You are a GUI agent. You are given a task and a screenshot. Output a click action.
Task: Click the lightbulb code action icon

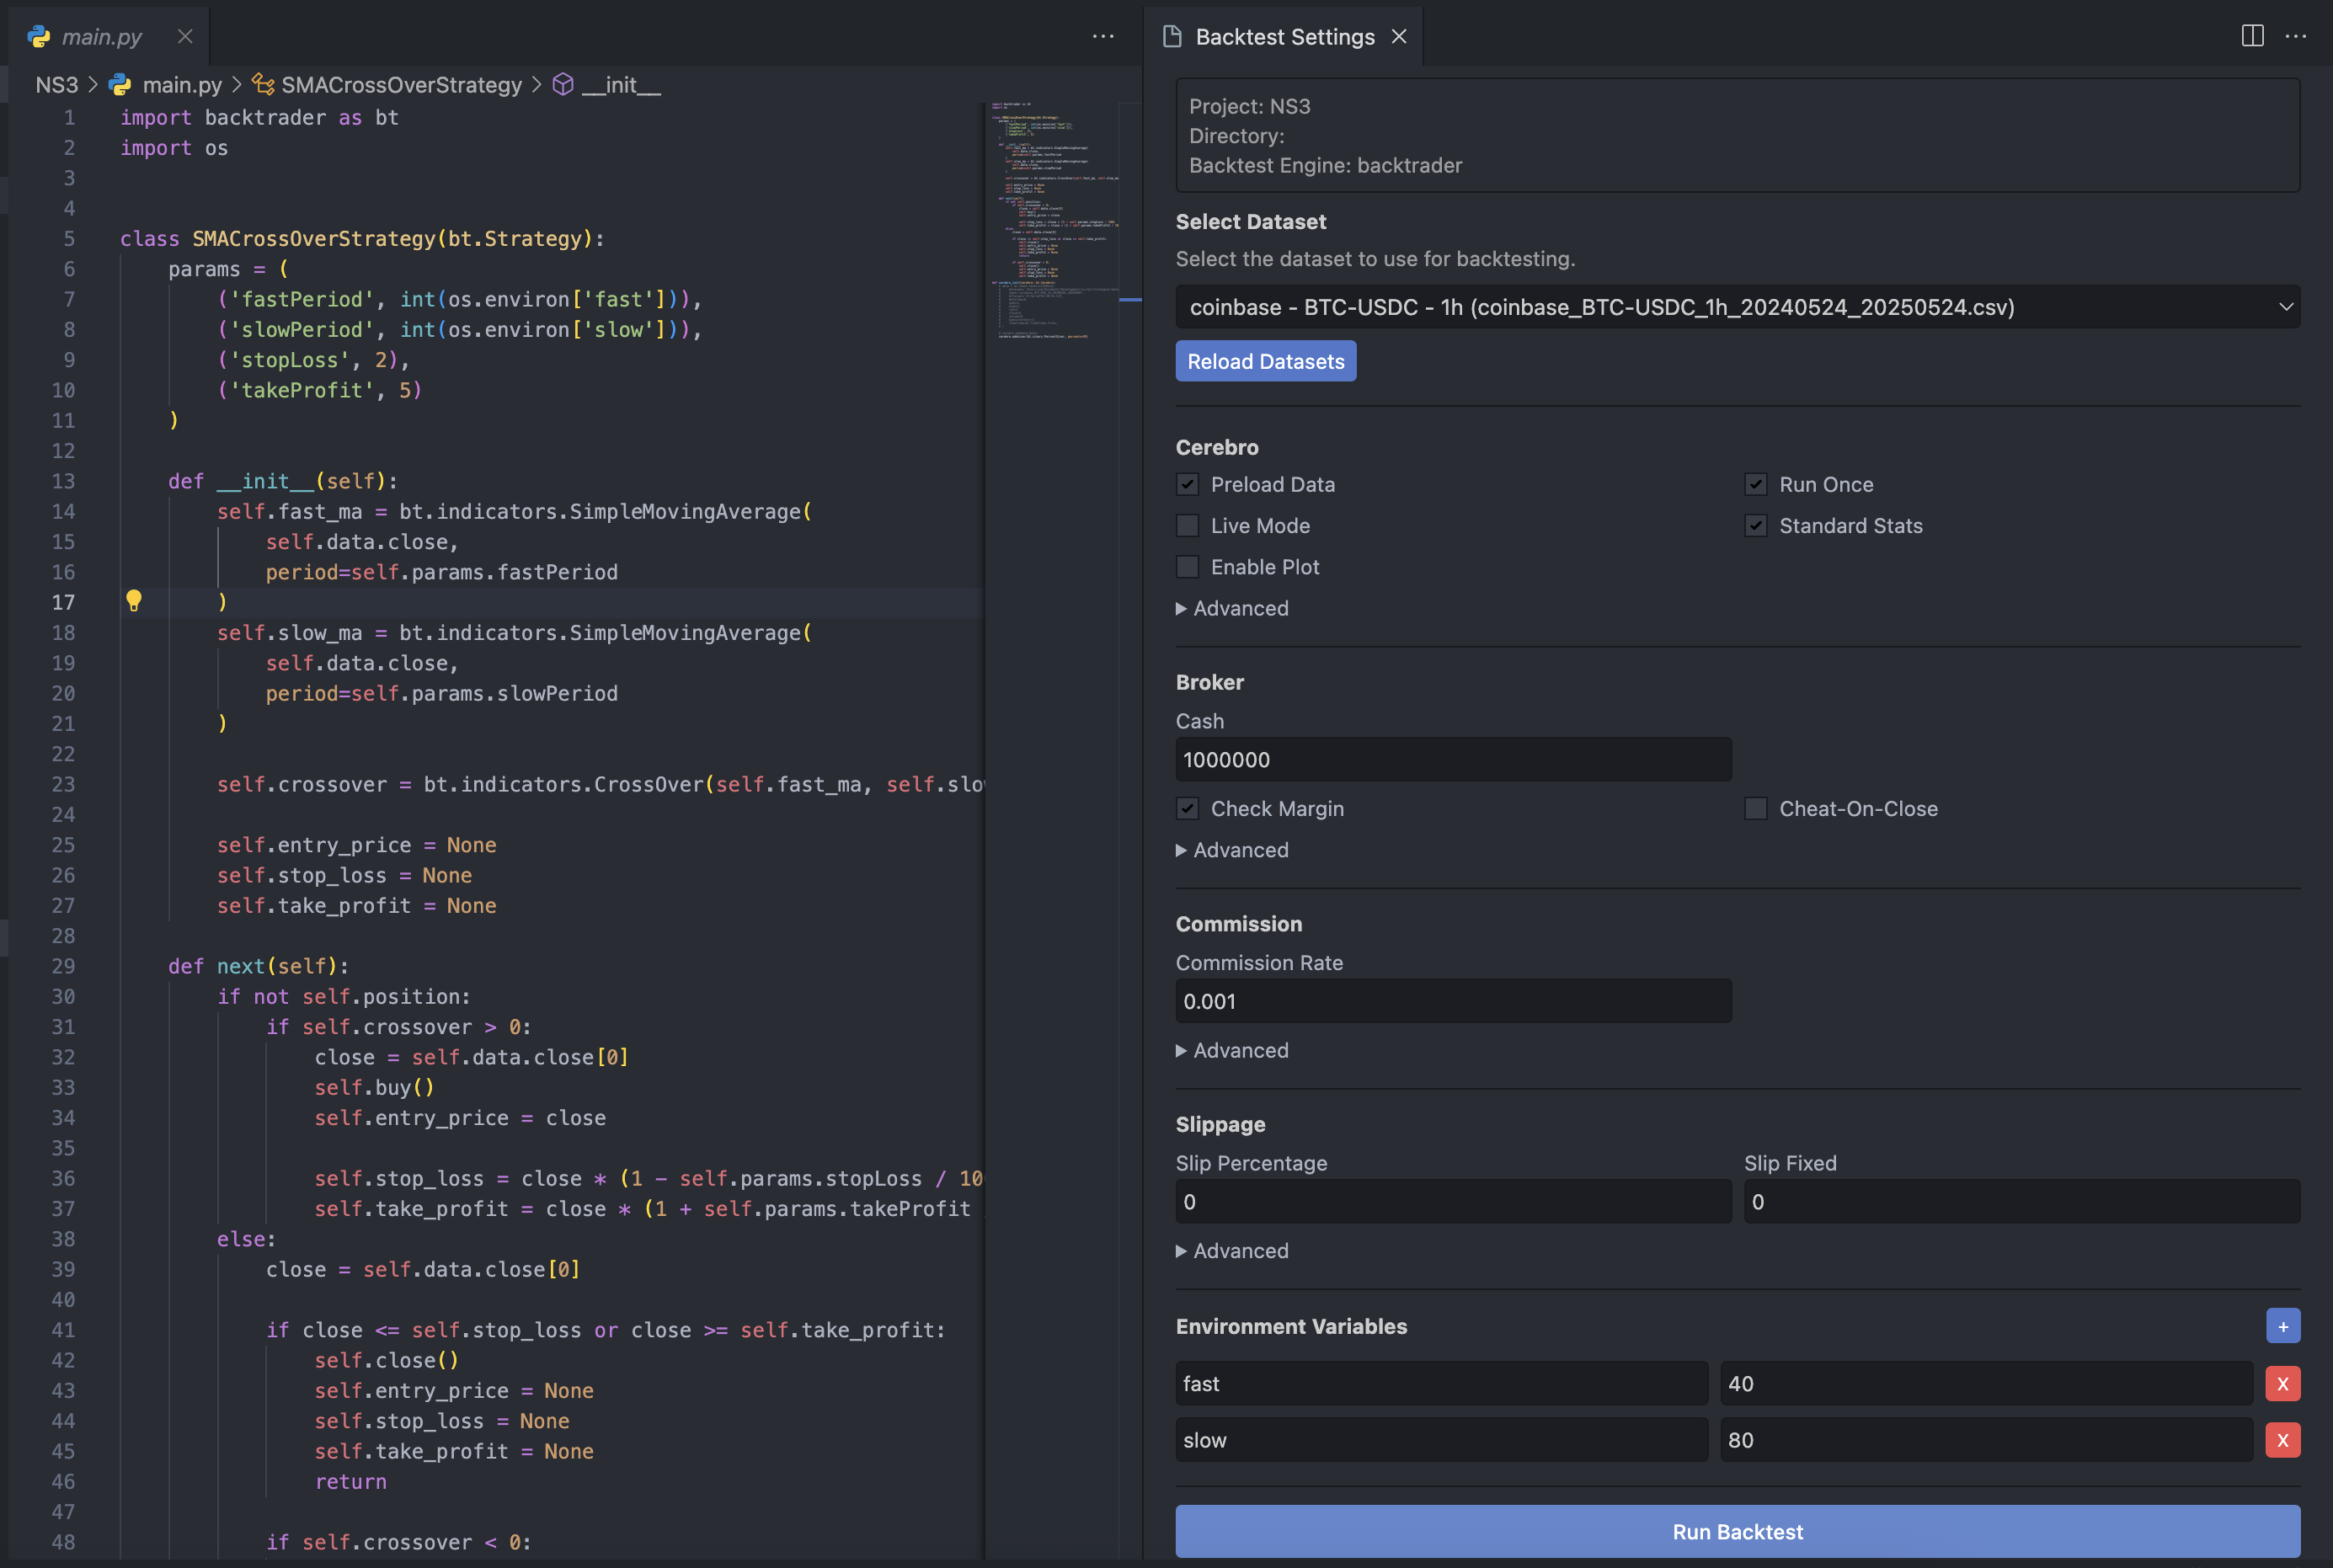click(x=134, y=600)
